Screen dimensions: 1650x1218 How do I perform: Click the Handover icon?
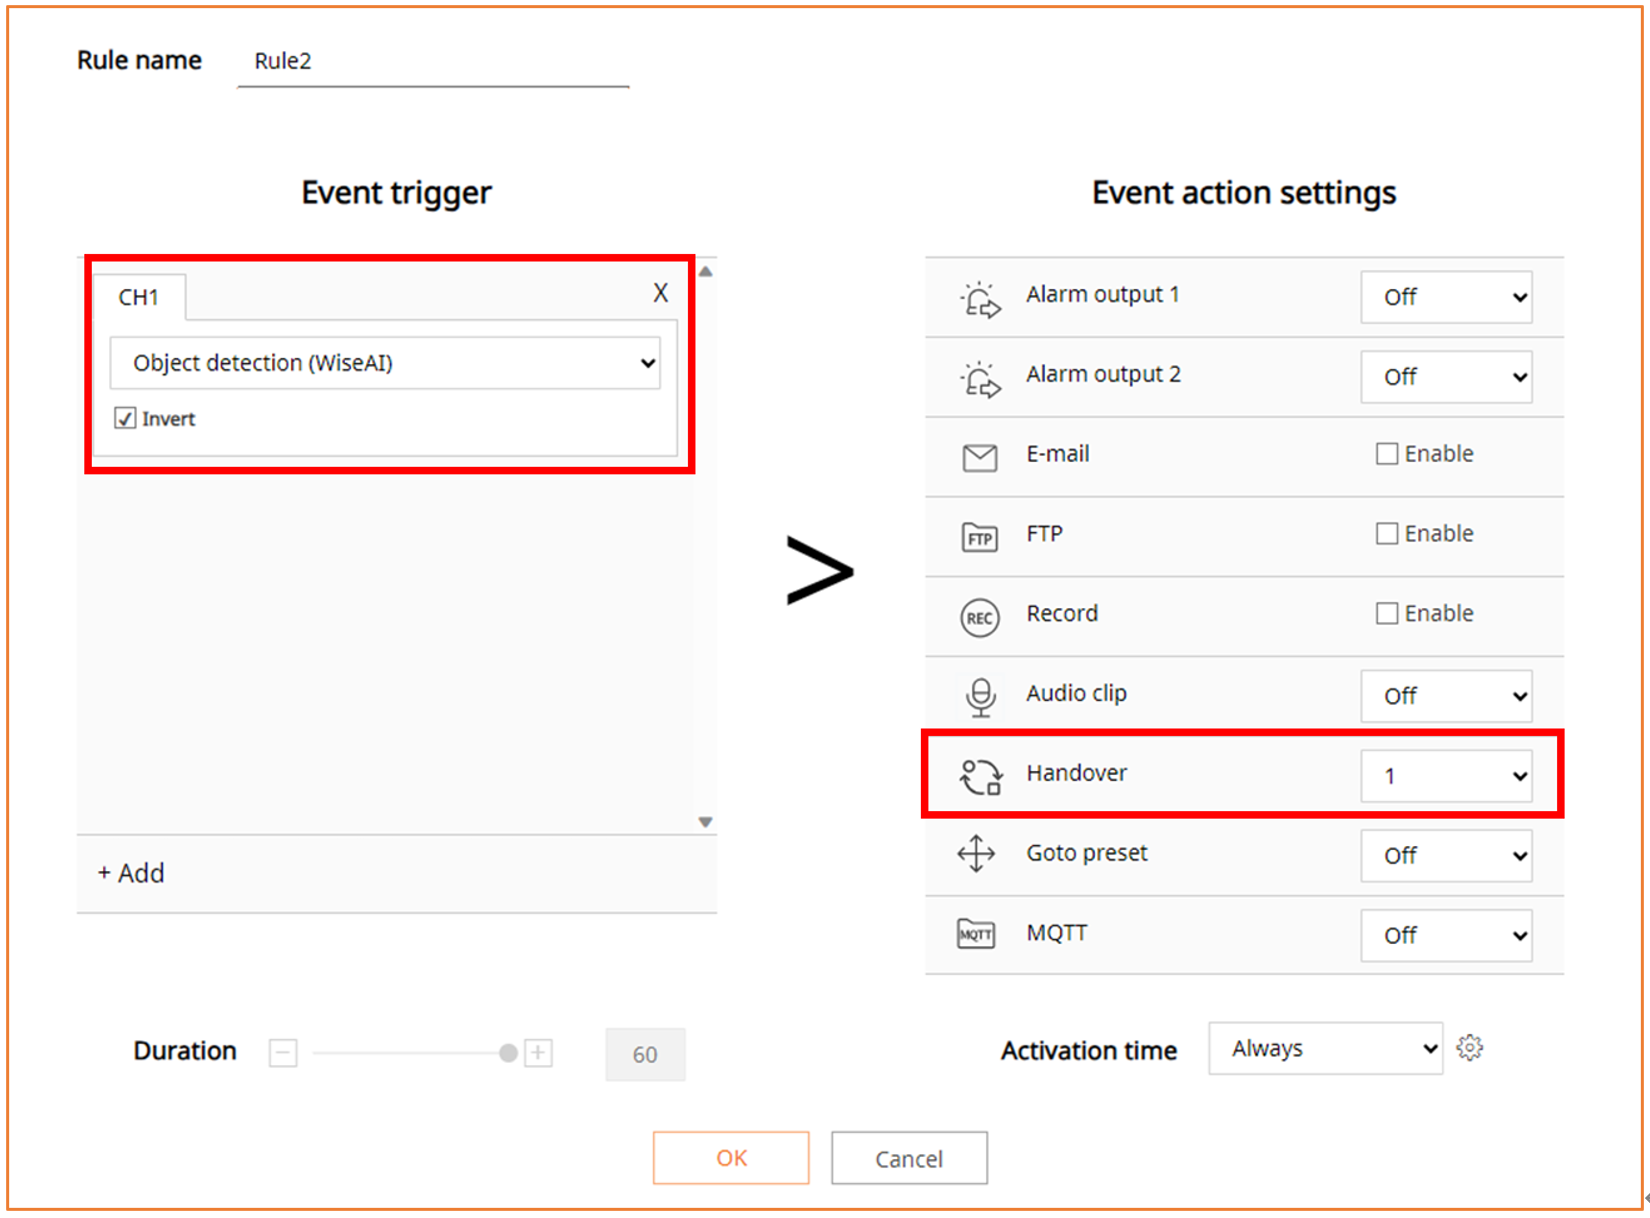click(980, 776)
